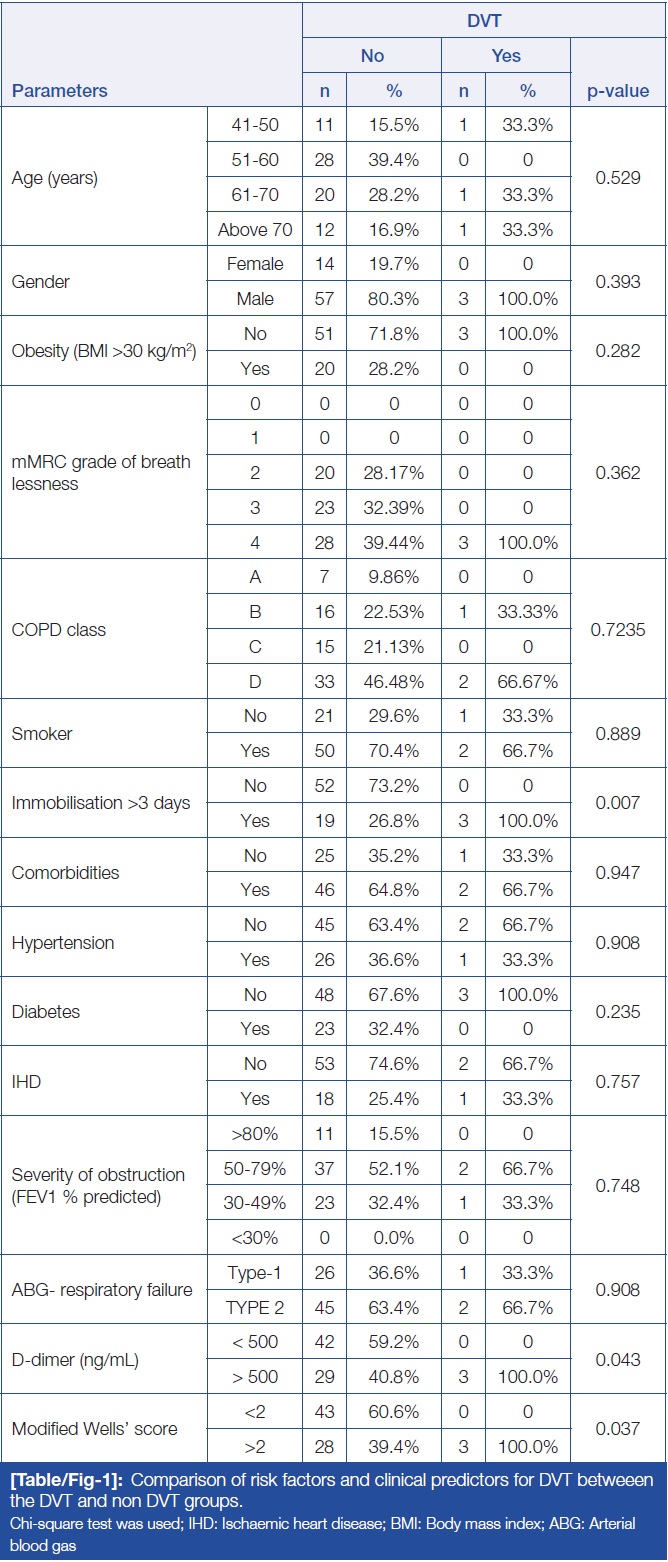Select the Comorbidities row label
The height and width of the screenshot is (1562, 668).
point(65,873)
